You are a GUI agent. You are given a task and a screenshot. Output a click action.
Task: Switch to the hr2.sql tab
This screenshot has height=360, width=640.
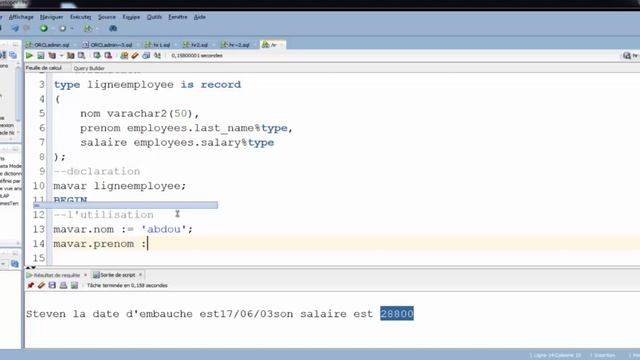(198, 44)
